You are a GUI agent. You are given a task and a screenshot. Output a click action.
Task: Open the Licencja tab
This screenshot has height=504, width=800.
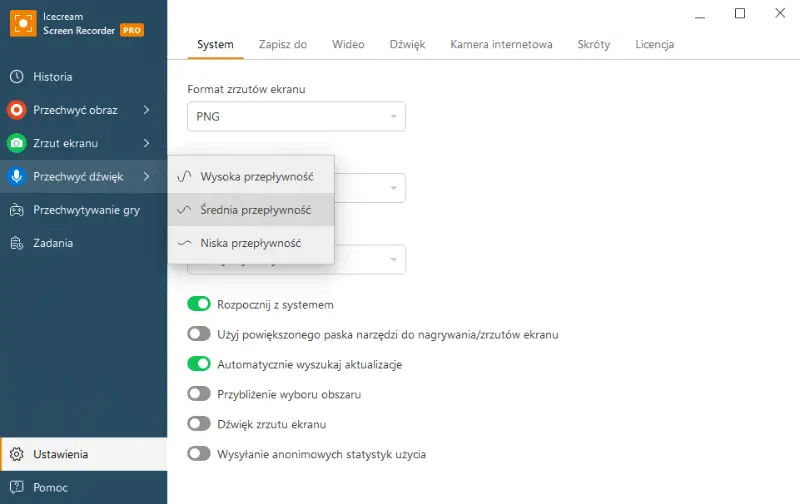click(655, 44)
